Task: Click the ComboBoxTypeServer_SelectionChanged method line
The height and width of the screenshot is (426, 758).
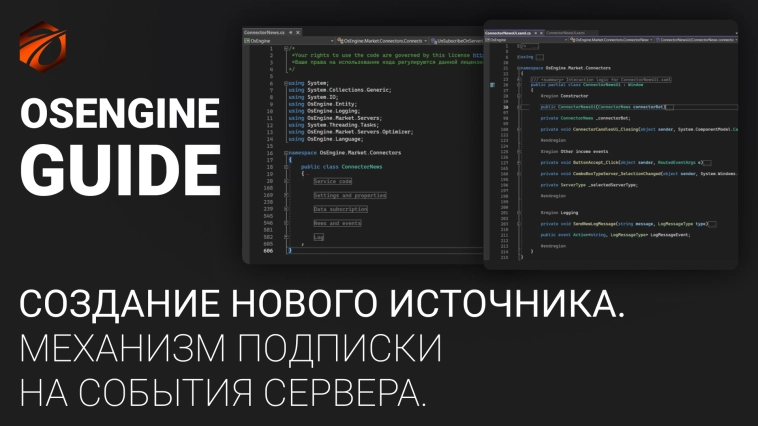Action: [639, 174]
